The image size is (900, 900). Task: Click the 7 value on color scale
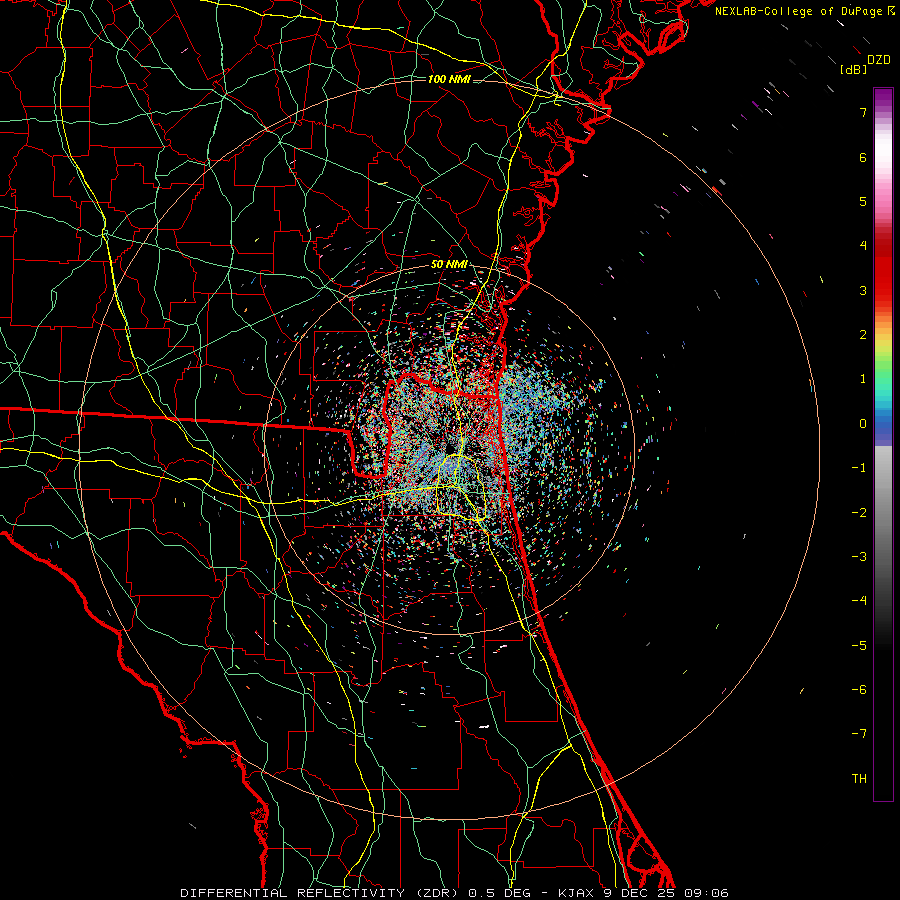[x=863, y=112]
